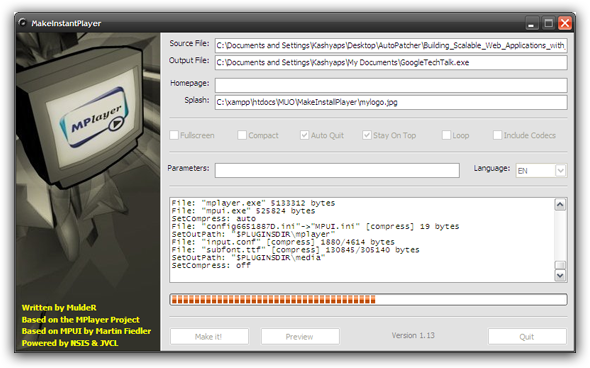Click log line 'File: "mplayer.exe"'

[x=253, y=203]
